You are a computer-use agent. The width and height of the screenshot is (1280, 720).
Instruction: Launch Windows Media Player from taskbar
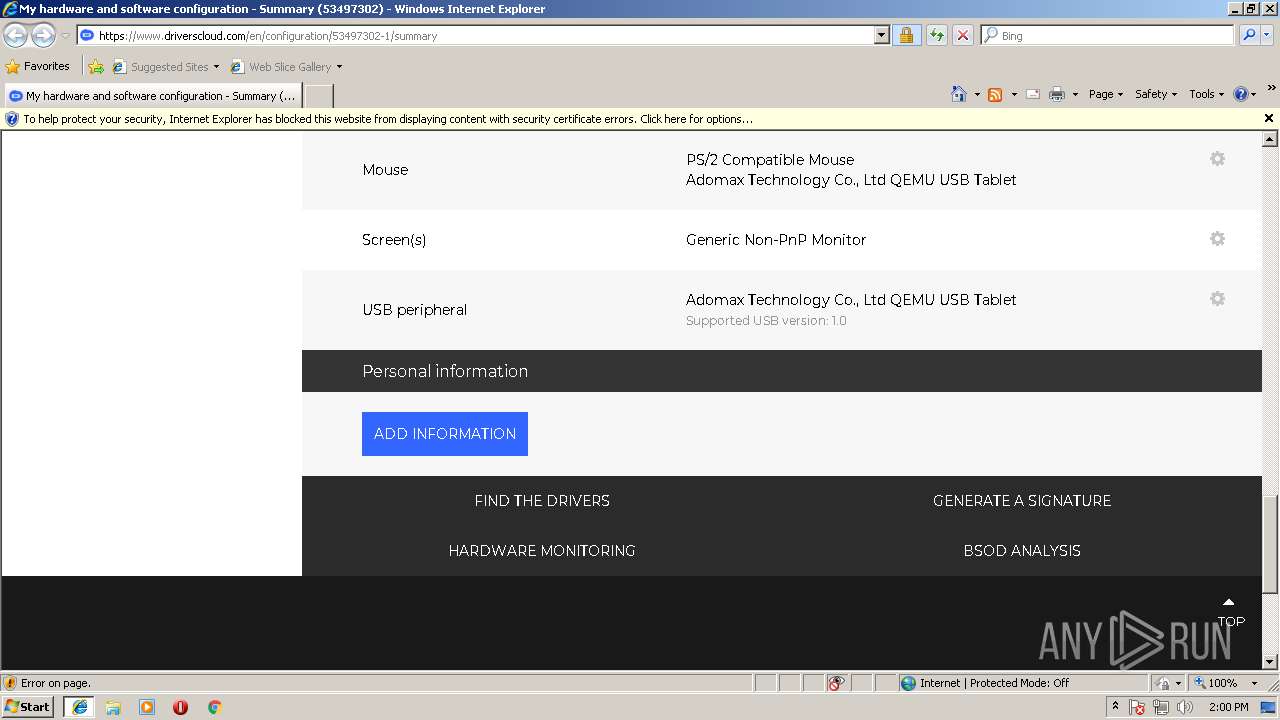[147, 707]
